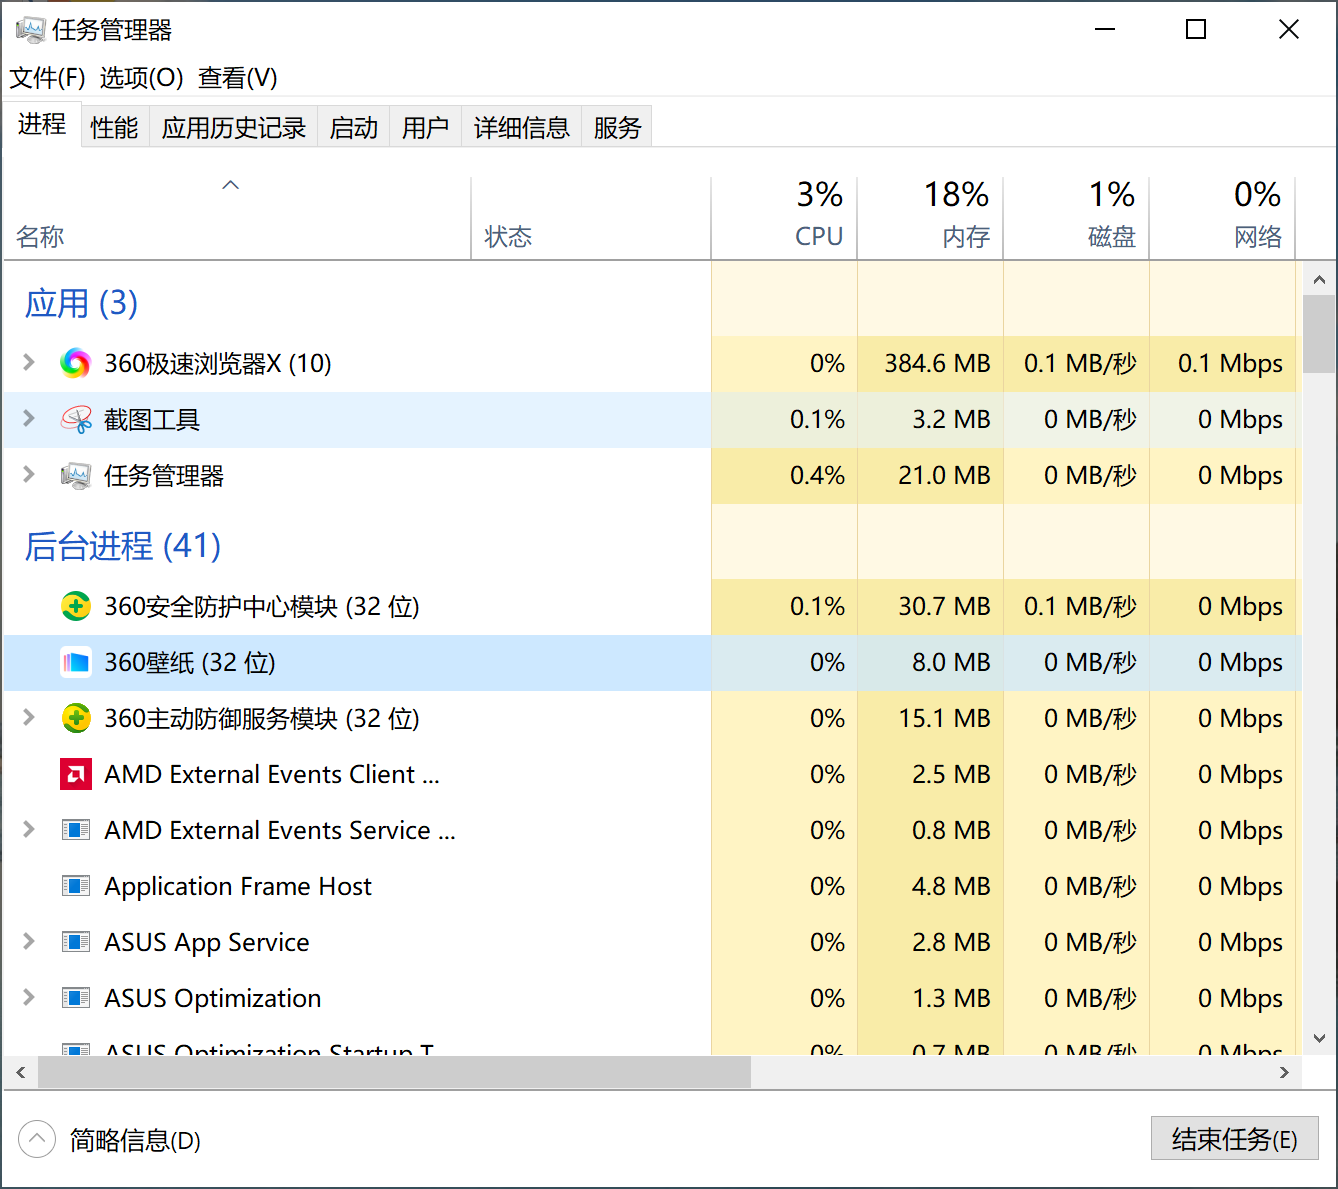Expand the 截图工具 process entry
Image resolution: width=1338 pixels, height=1189 pixels.
29,419
